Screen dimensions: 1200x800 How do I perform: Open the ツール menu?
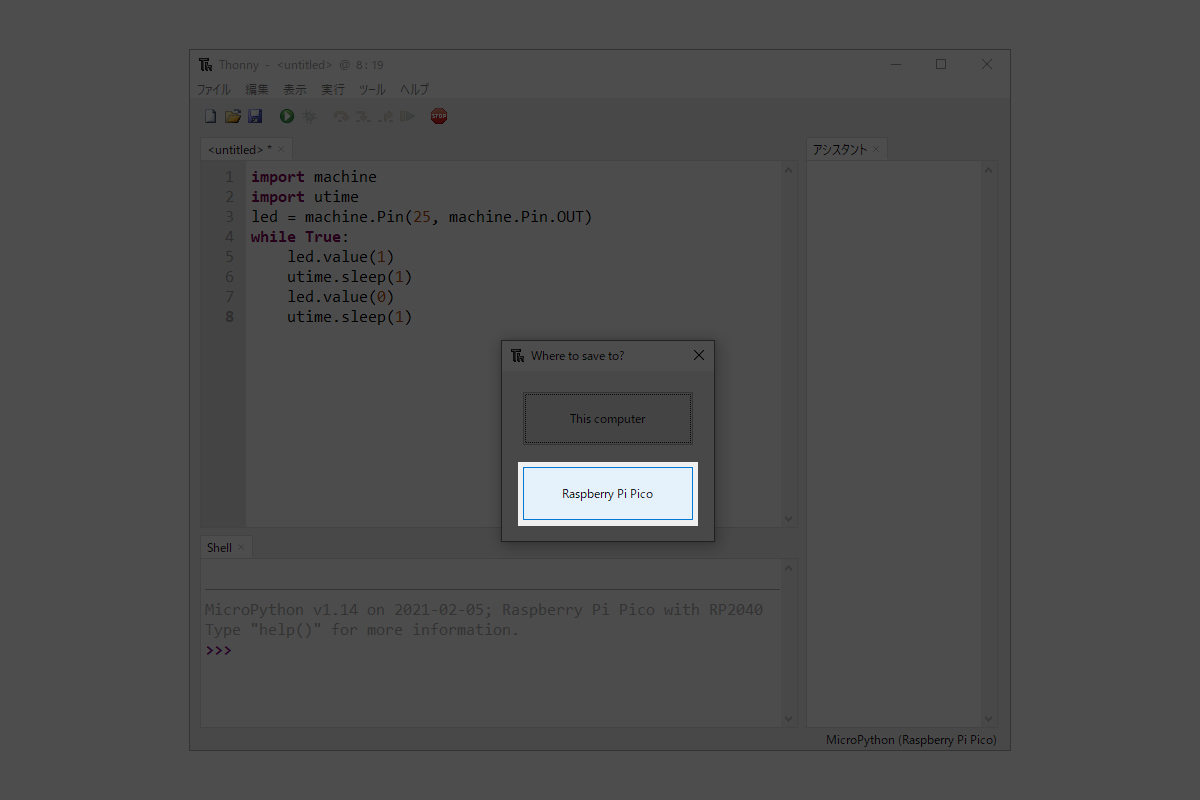tap(372, 89)
